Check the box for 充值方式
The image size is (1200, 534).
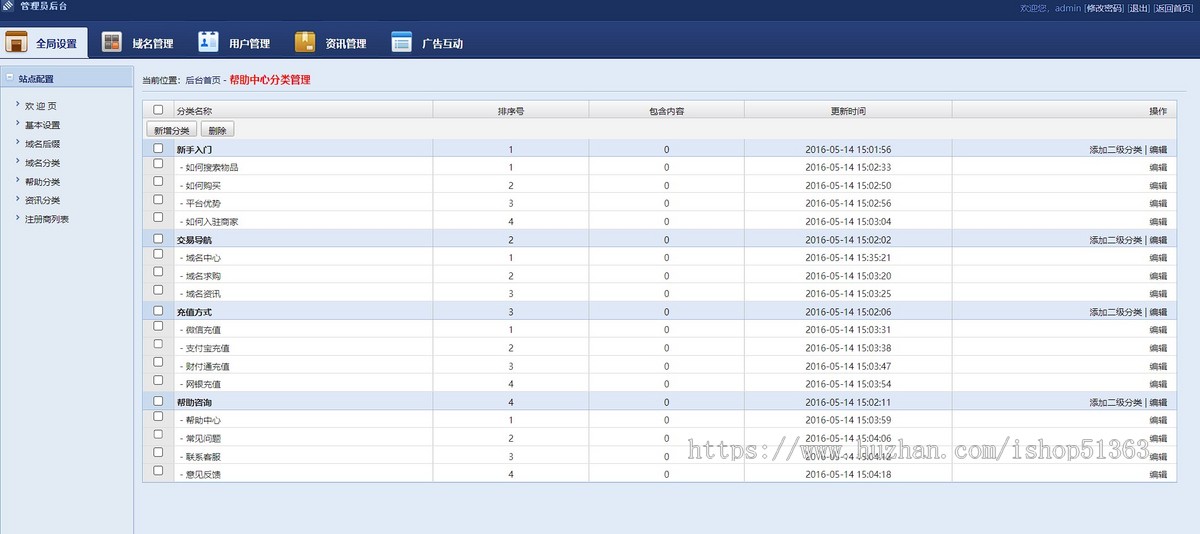click(158, 311)
